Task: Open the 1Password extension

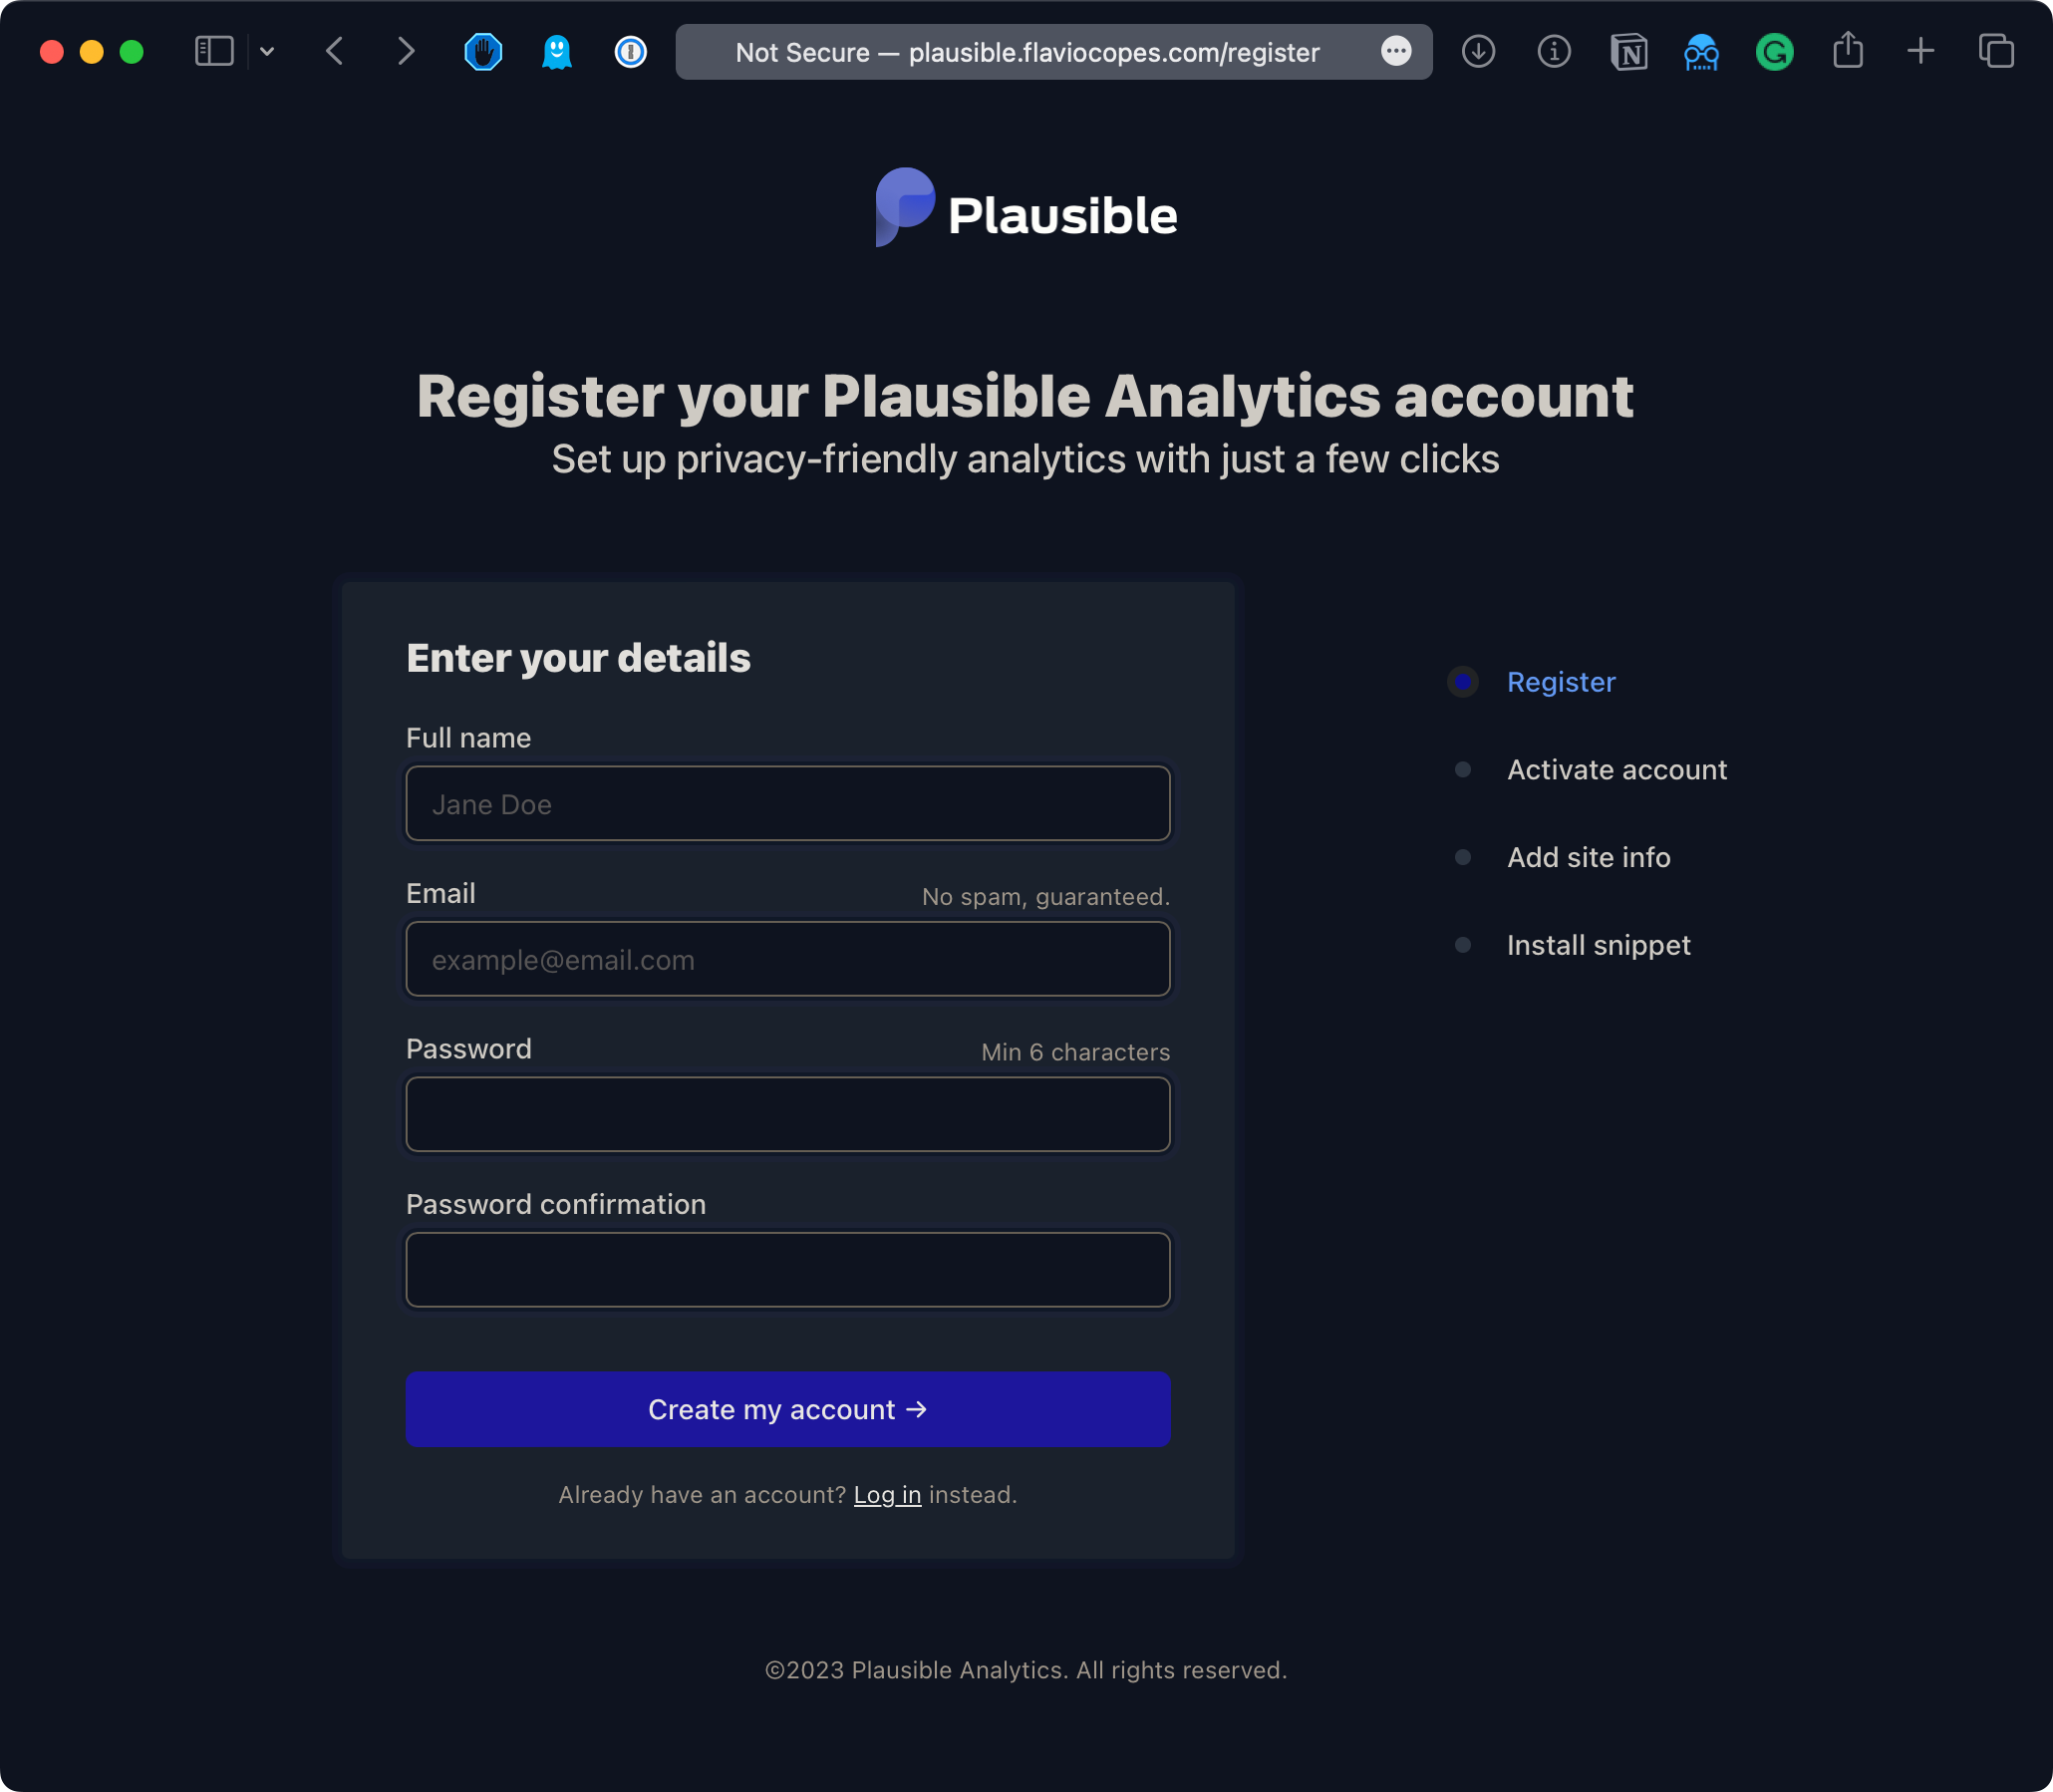Action: [x=631, y=52]
